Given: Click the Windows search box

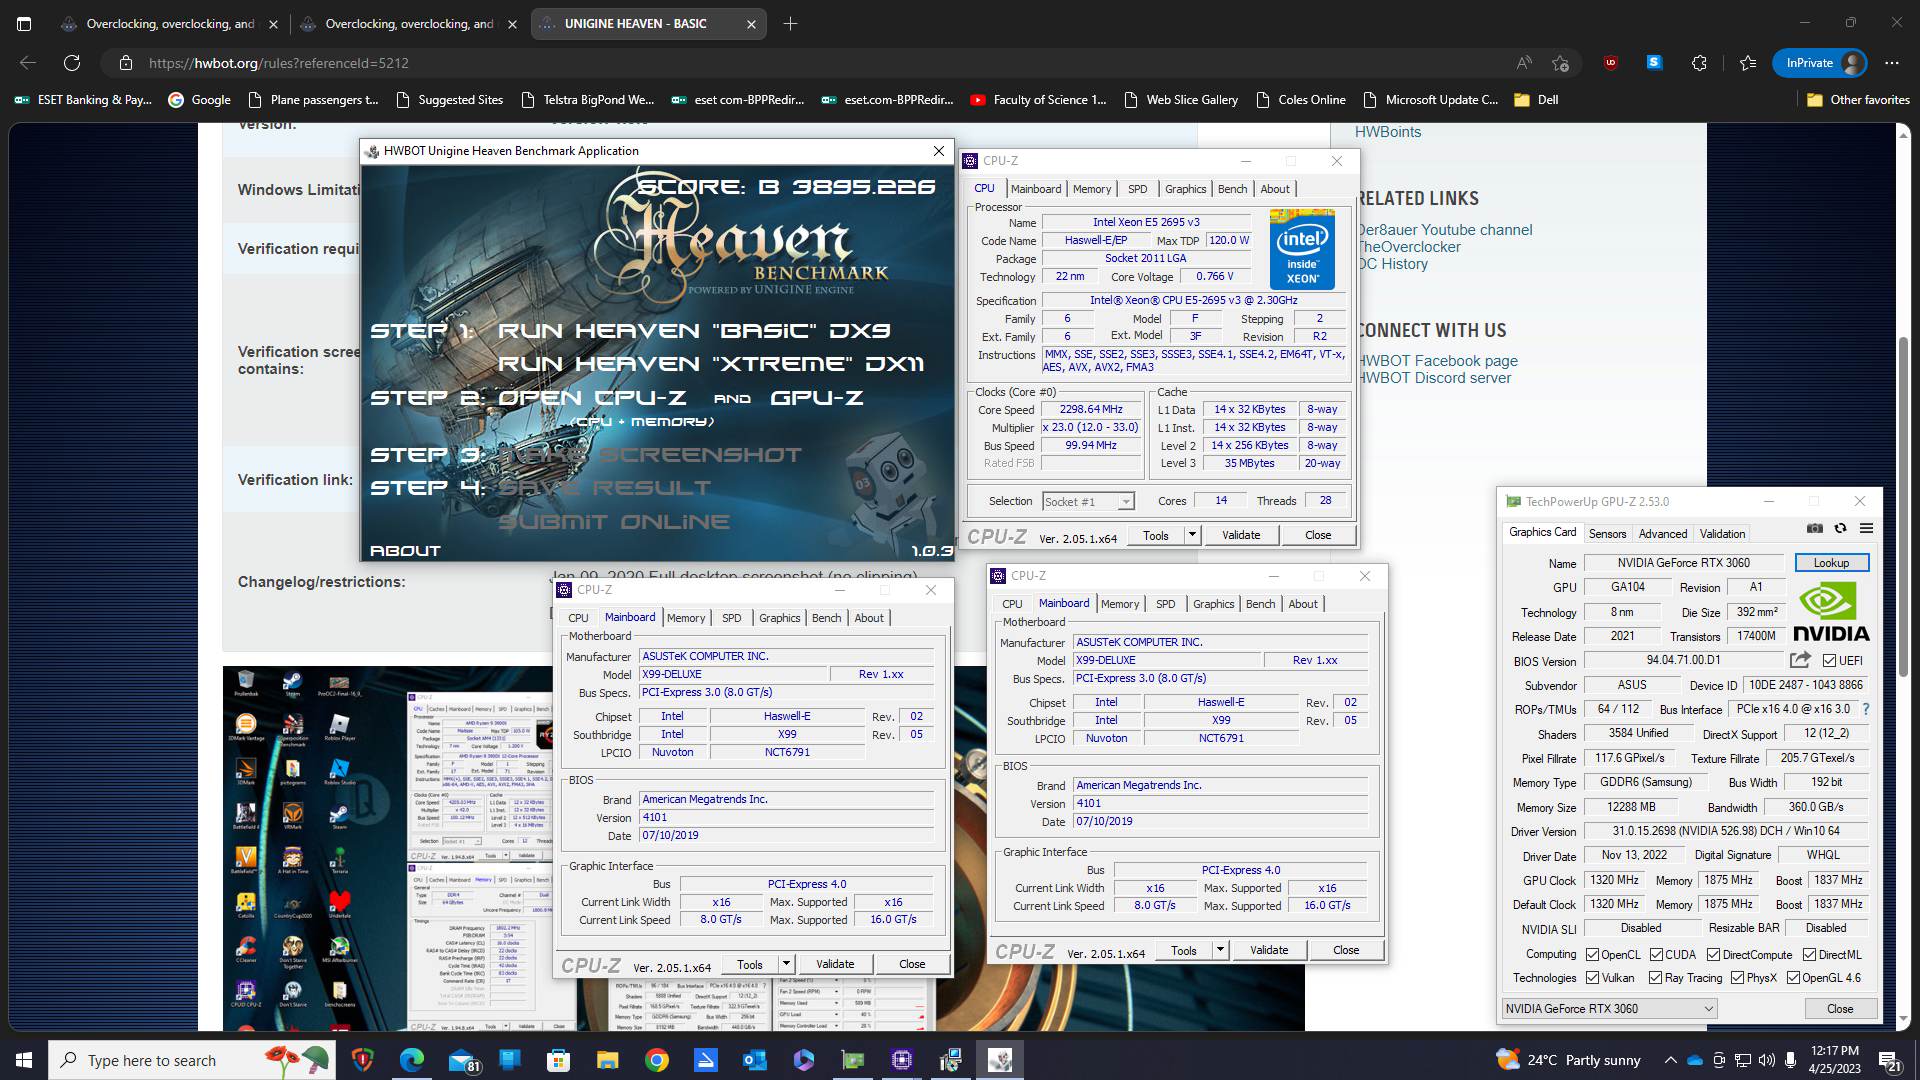Looking at the screenshot, I should point(190,1060).
